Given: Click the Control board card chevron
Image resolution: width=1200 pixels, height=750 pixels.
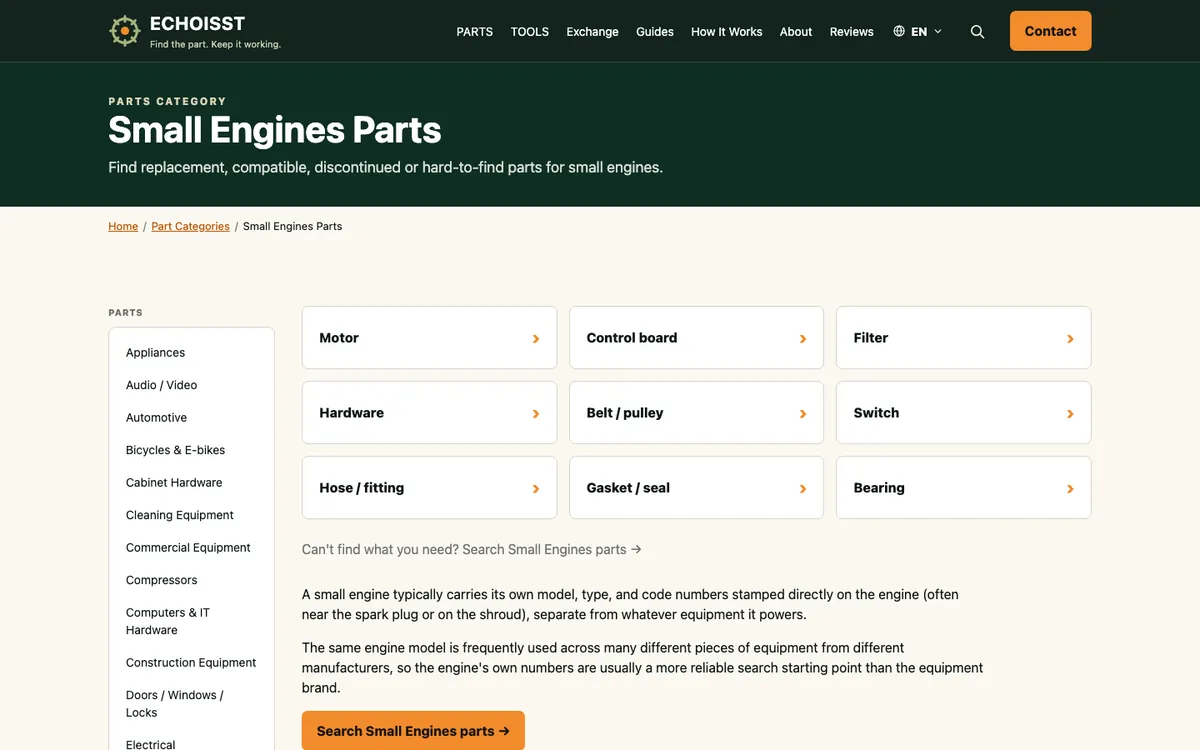Looking at the screenshot, I should 803,339.
